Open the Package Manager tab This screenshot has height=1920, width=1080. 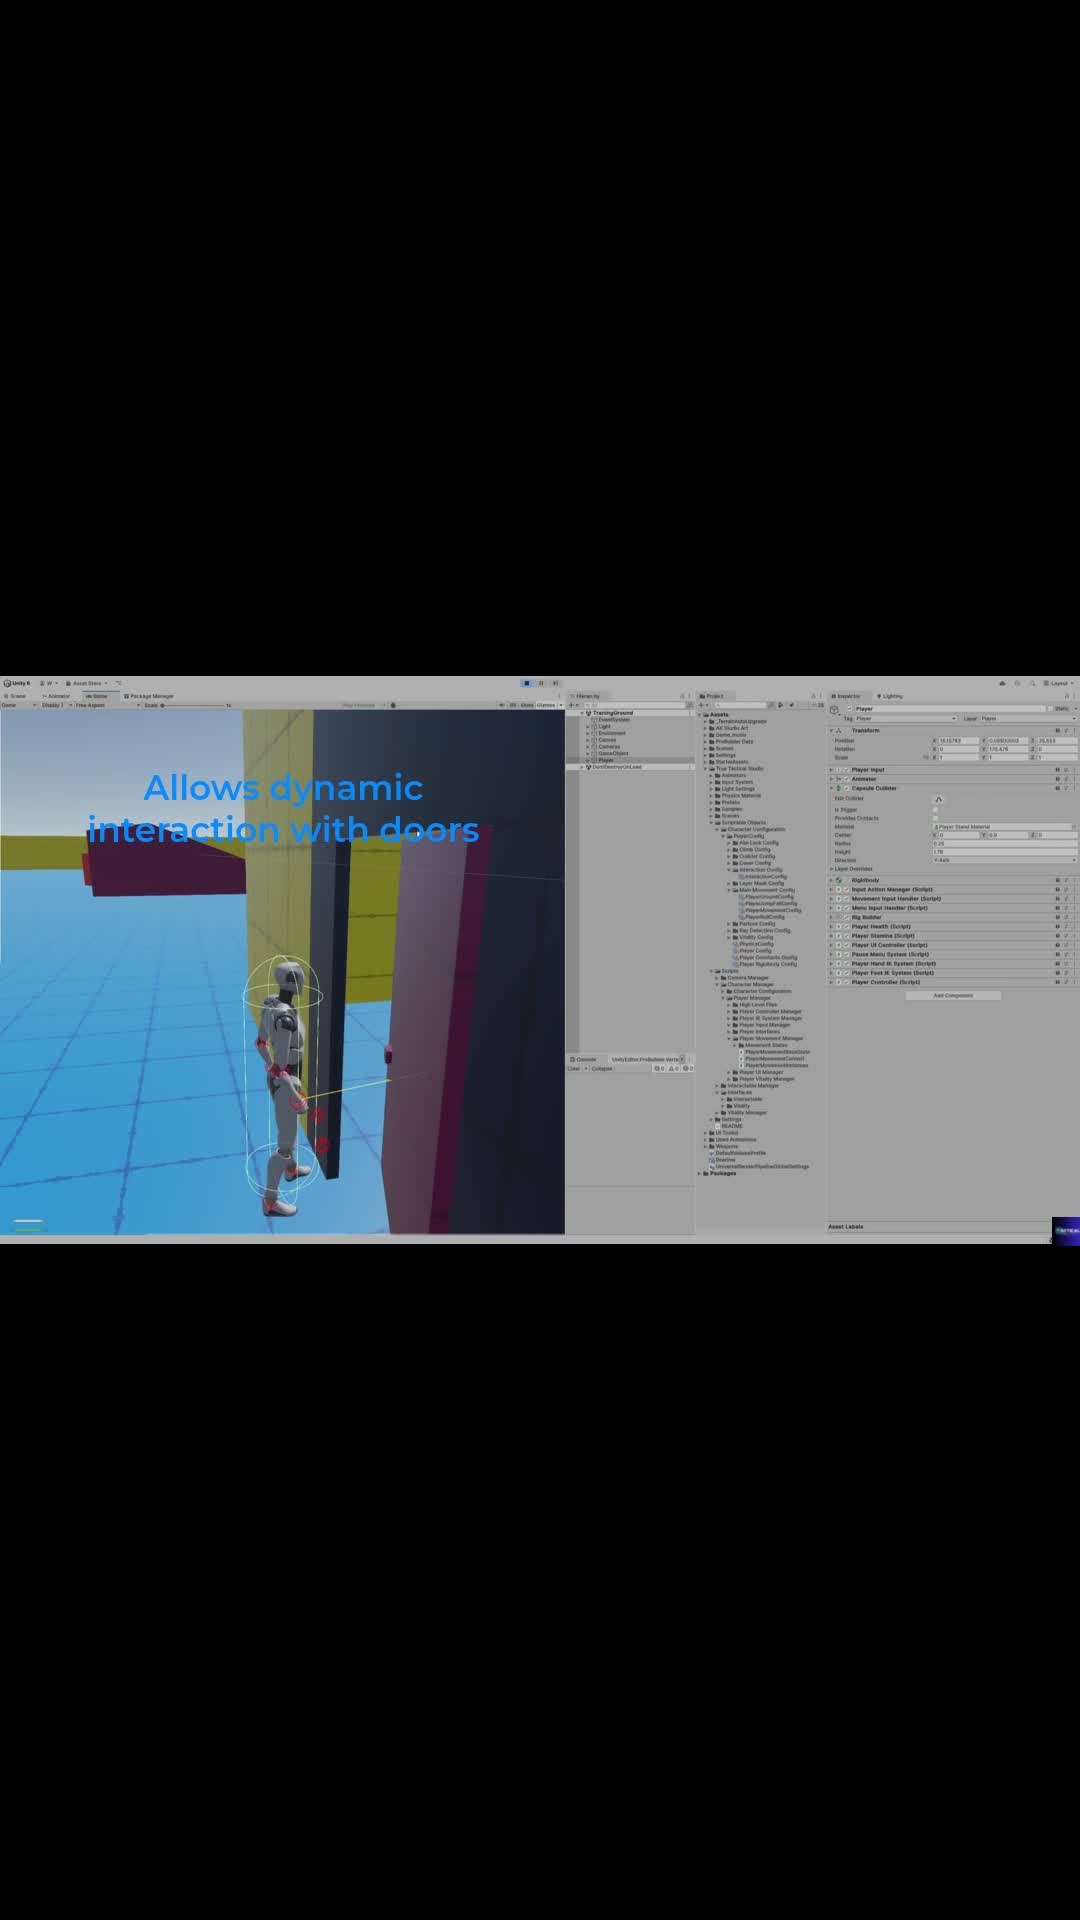(149, 696)
